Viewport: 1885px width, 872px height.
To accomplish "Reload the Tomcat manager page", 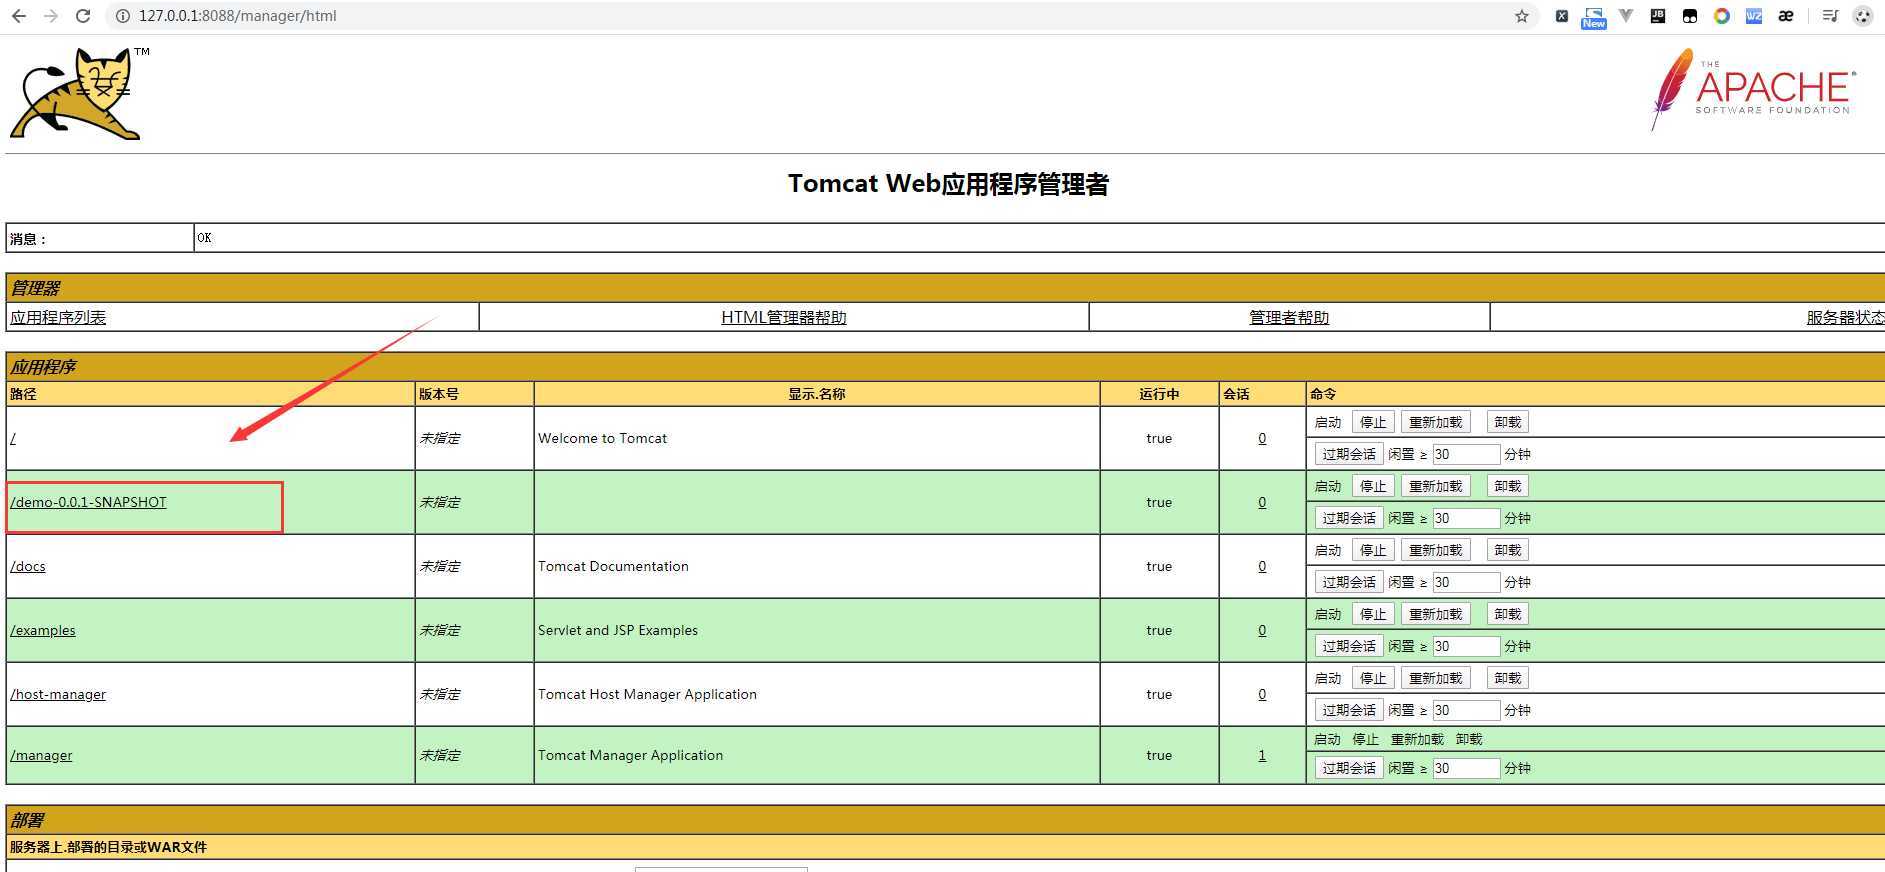I will pyautogui.click(x=83, y=16).
